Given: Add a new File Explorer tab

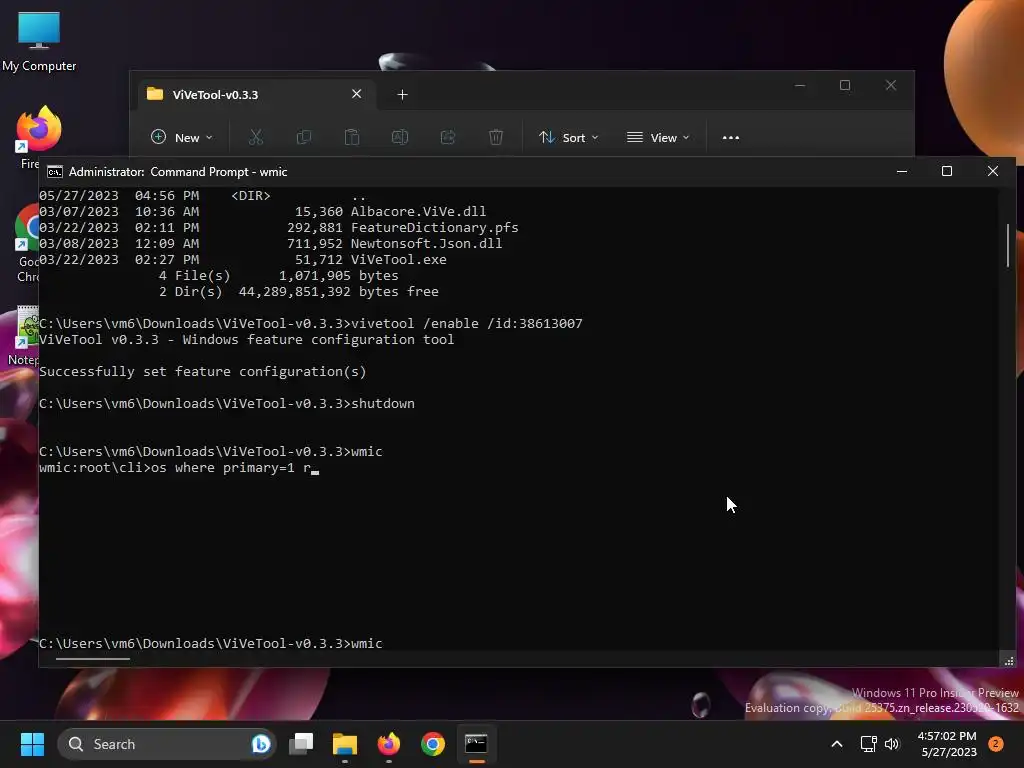Looking at the screenshot, I should click(x=402, y=95).
